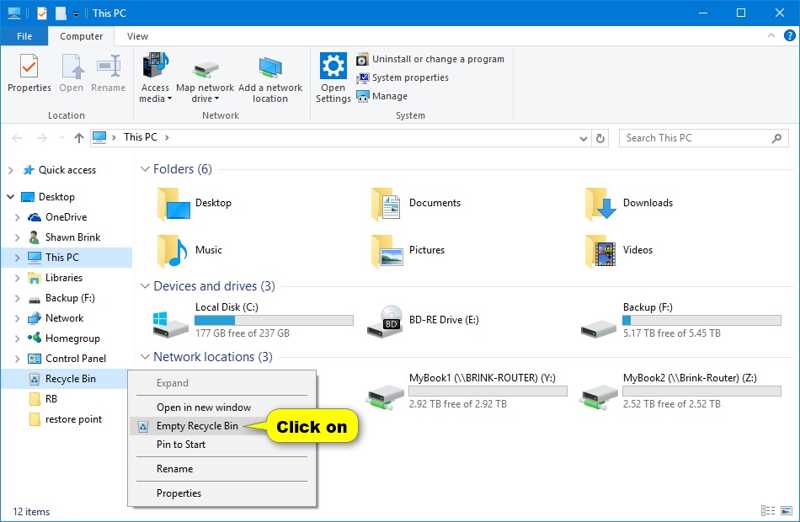Click MyBook1 (Y:) capacity bar
Viewport: 800px width, 522px height.
[488, 391]
